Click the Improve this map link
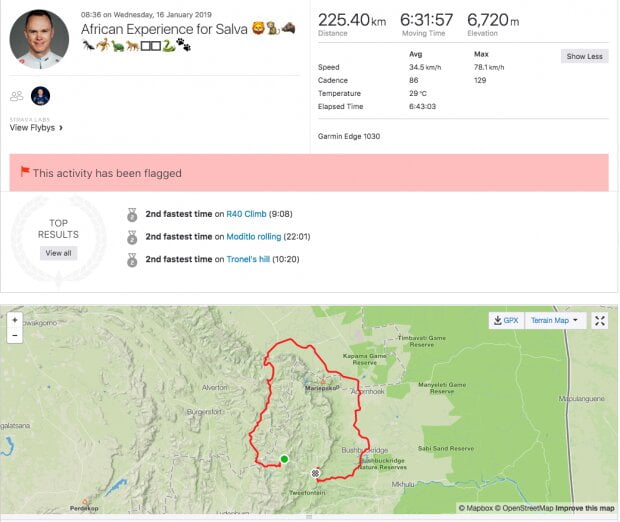Screen dimensions: 620x522 (584, 508)
